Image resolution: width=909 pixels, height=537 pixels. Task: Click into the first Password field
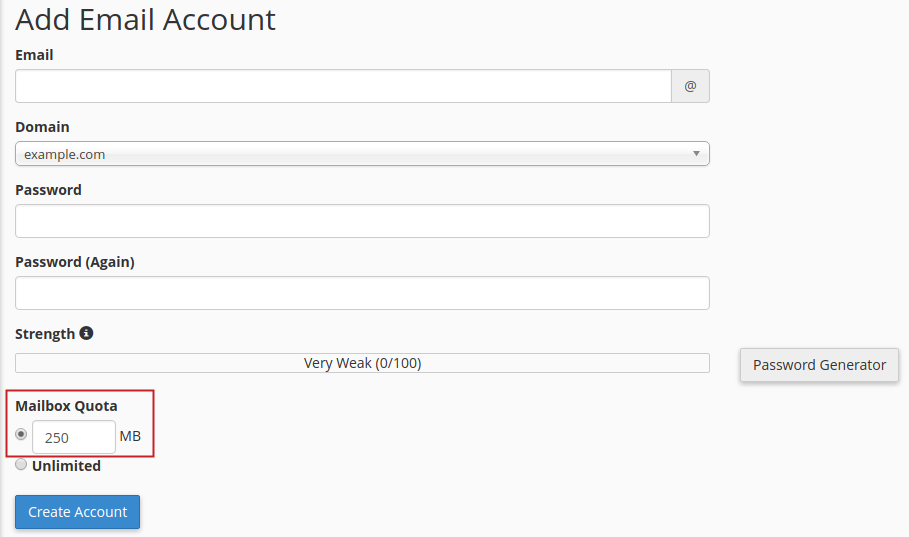tap(362, 221)
